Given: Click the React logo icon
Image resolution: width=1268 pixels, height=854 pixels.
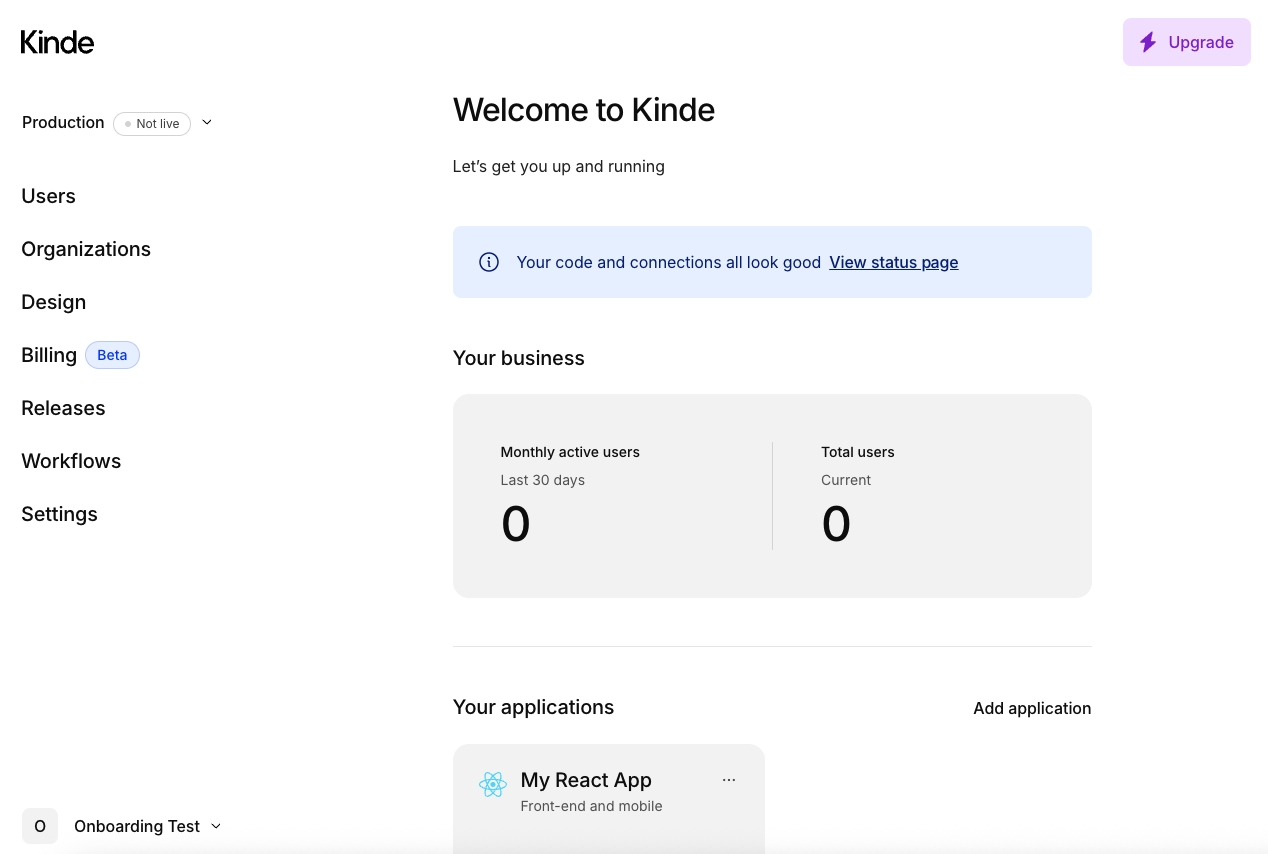Looking at the screenshot, I should 493,784.
